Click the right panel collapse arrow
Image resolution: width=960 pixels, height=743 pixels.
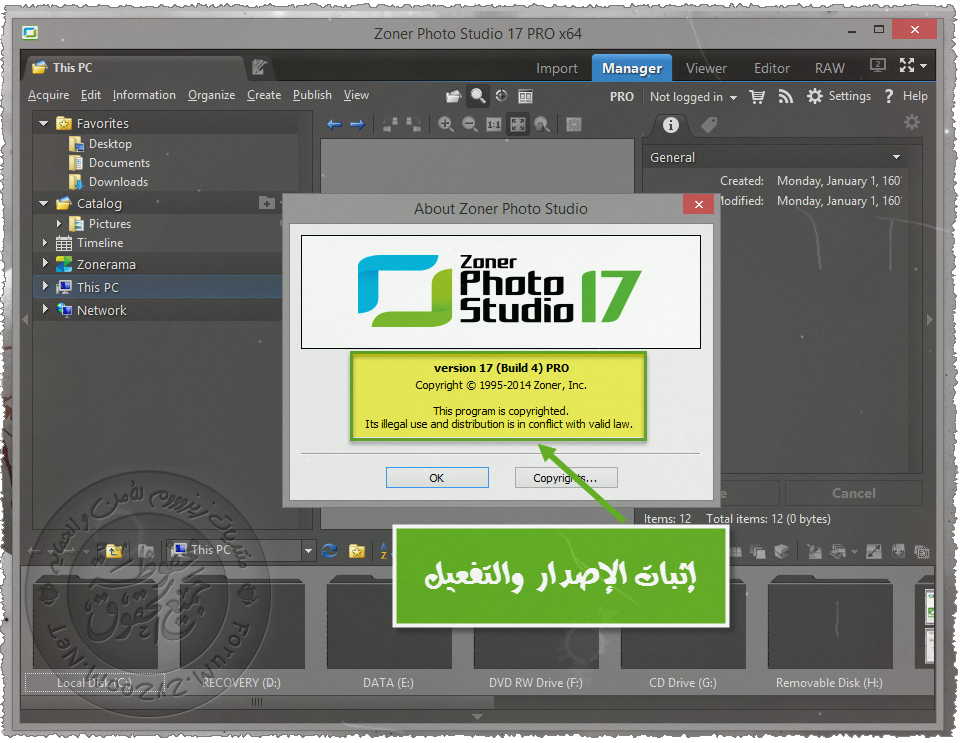tap(929, 319)
